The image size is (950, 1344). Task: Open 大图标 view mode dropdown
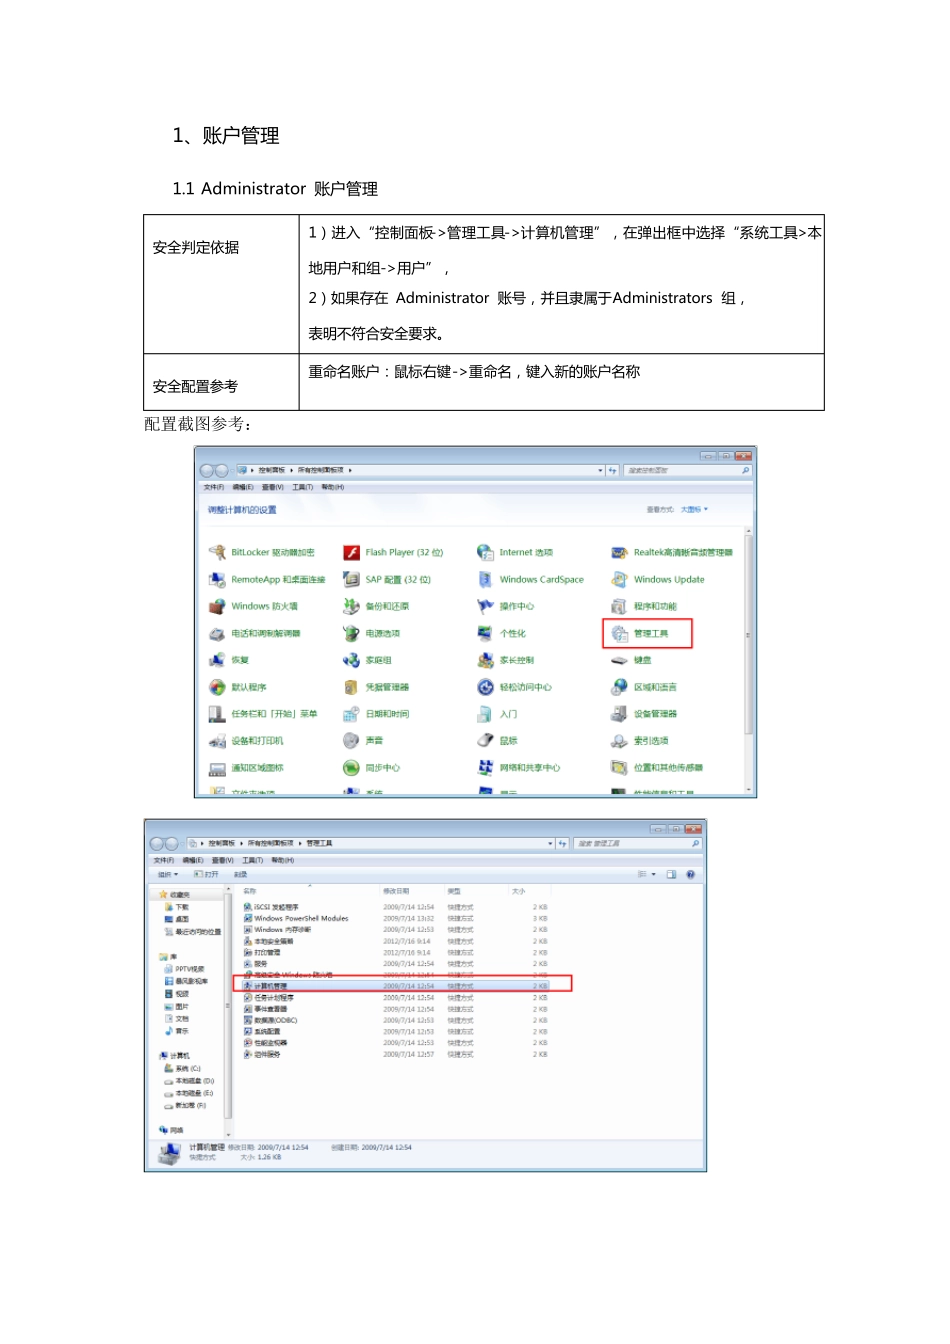click(694, 509)
